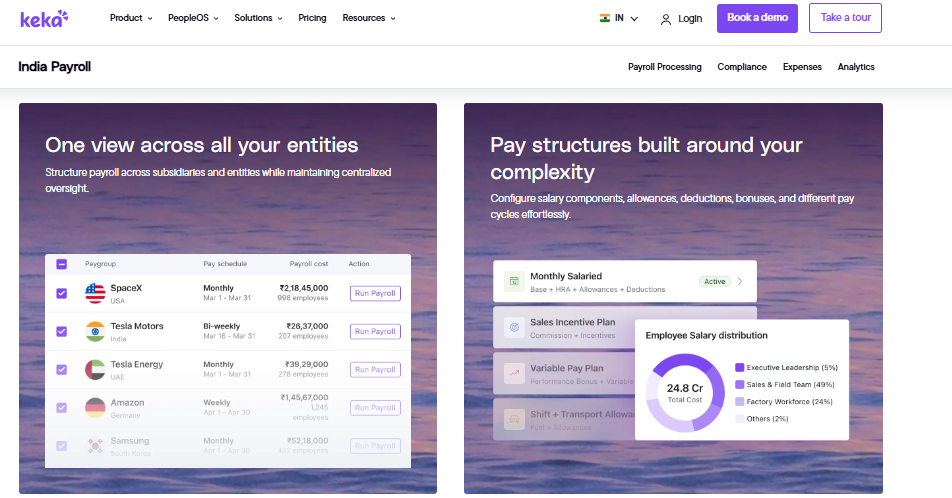
Task: Click the Payroll cost column header
Action: pos(308,264)
